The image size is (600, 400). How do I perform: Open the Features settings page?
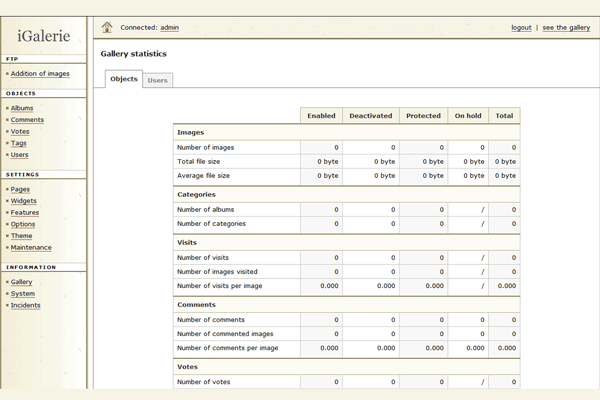[25, 212]
